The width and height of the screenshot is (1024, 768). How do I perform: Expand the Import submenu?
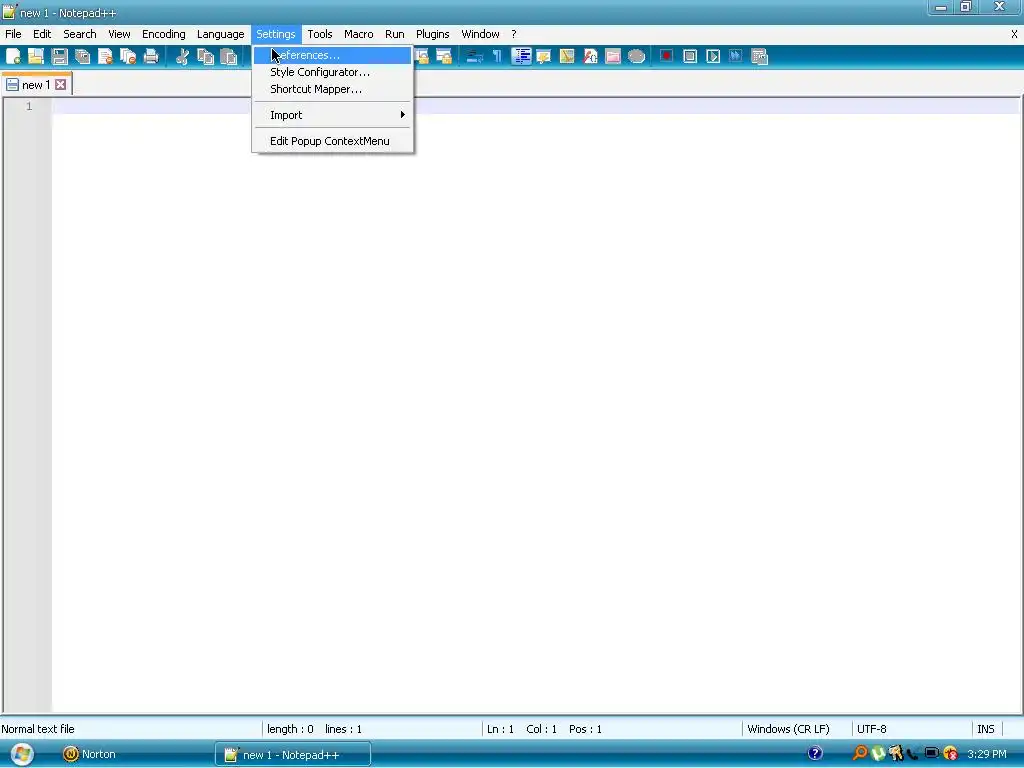[332, 115]
